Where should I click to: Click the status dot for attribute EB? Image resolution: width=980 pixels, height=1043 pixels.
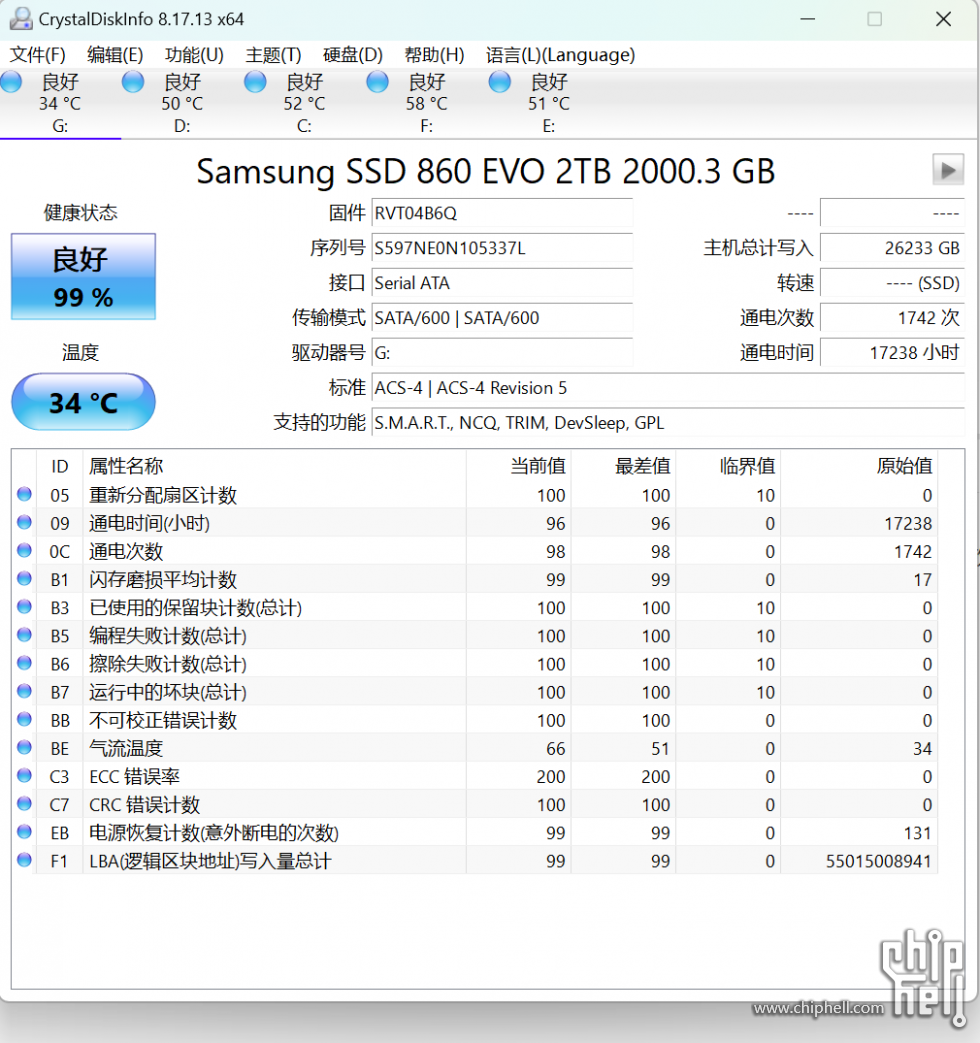click(25, 831)
